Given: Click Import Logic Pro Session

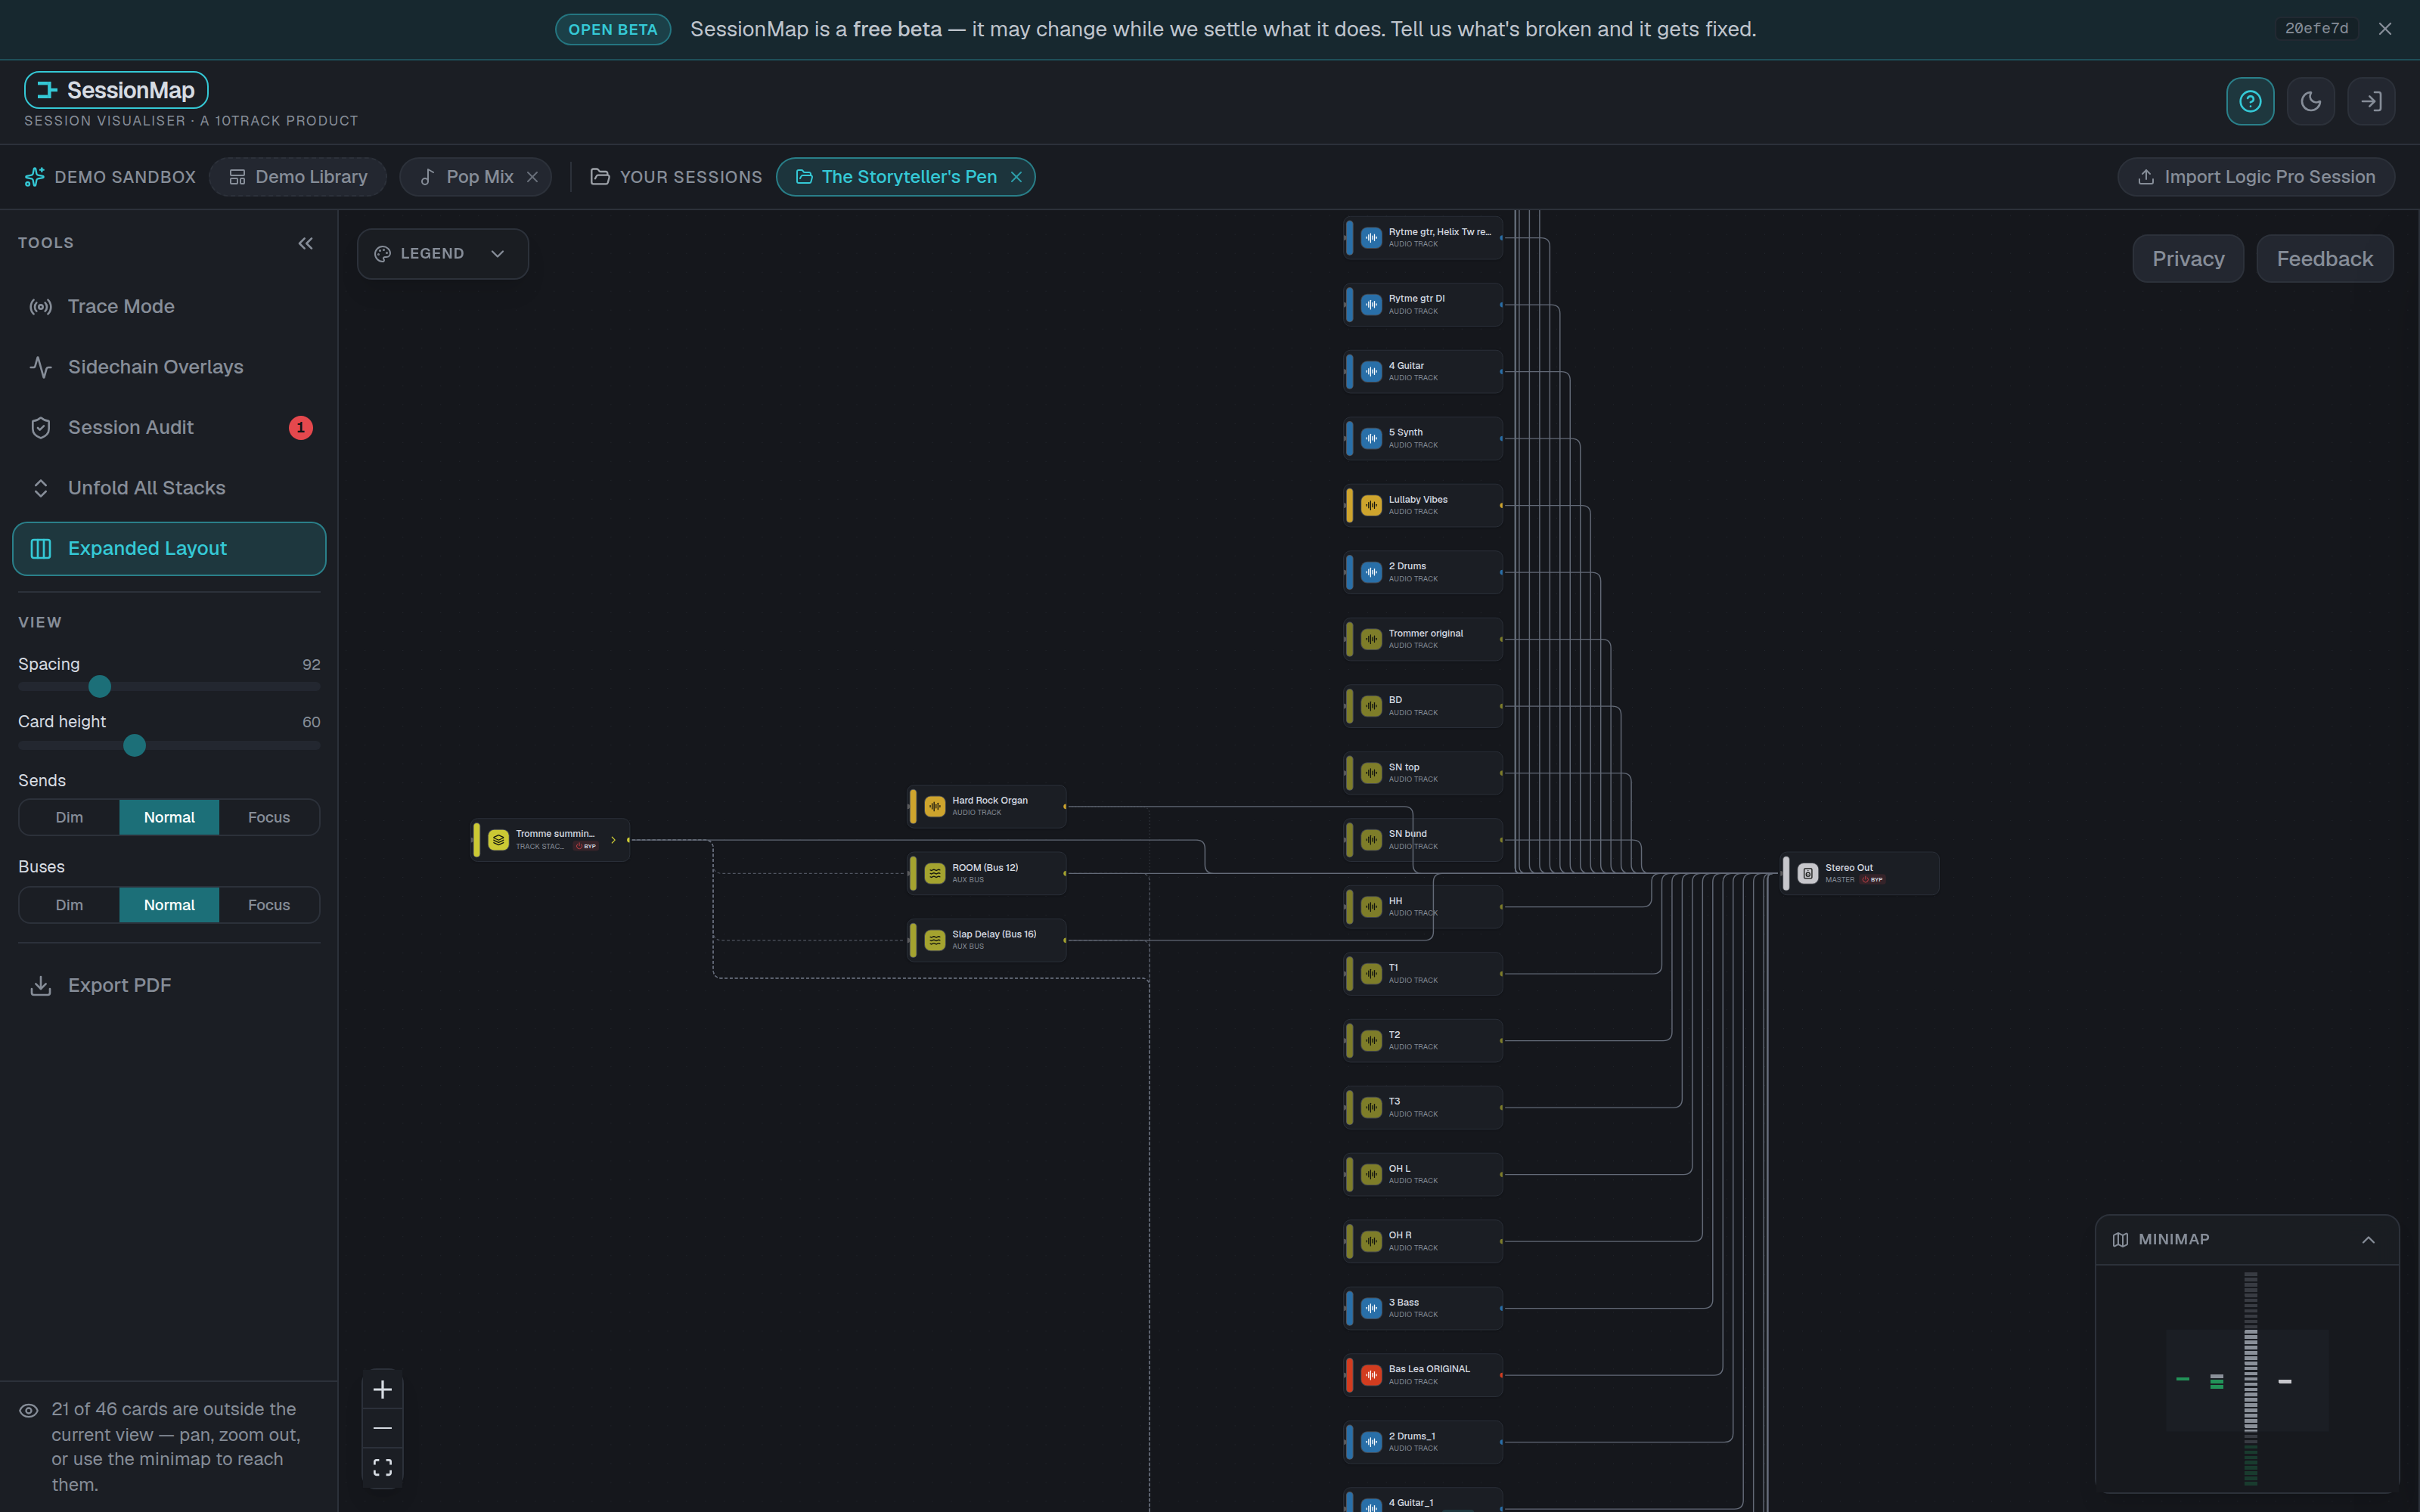Looking at the screenshot, I should click(x=2256, y=177).
